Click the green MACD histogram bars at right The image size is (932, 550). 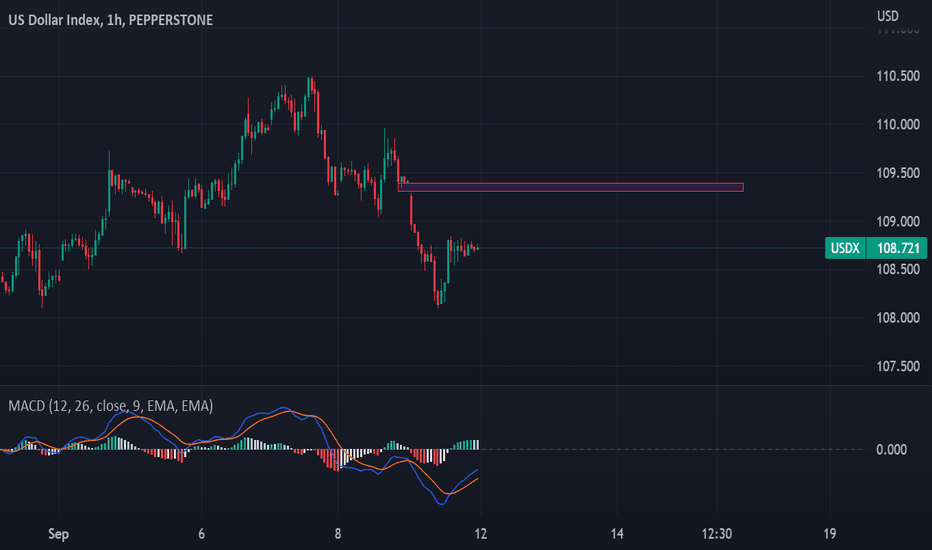(x=466, y=444)
